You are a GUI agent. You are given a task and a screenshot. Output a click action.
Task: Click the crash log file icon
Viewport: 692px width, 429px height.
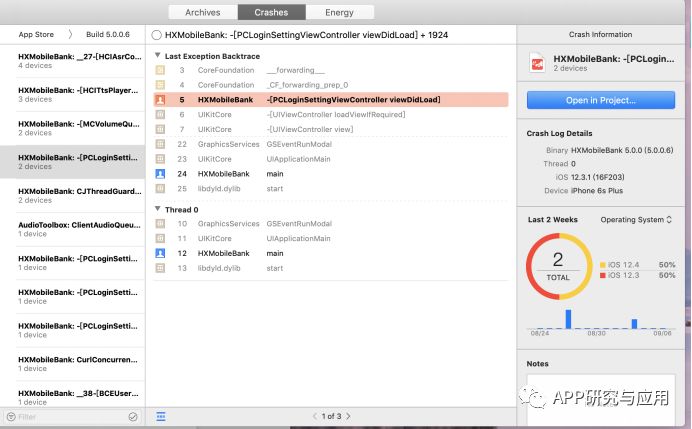537,63
